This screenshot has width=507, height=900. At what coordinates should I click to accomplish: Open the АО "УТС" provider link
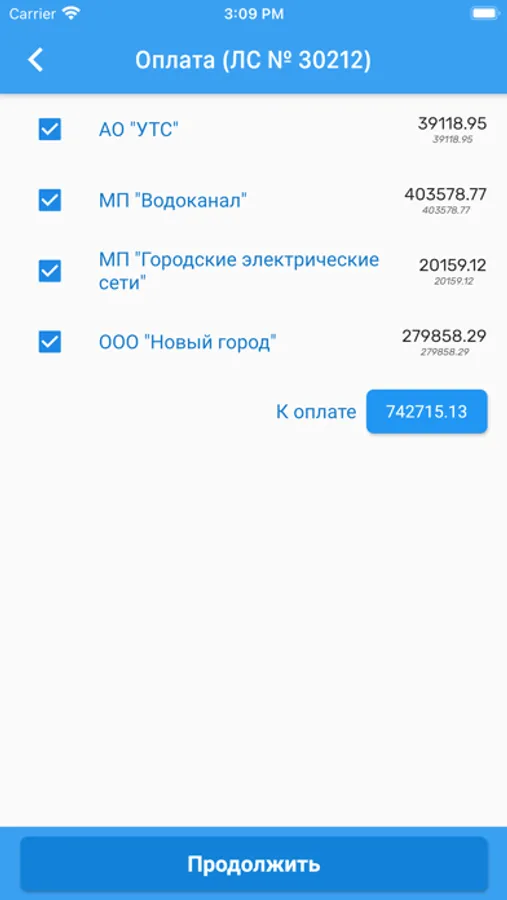coord(139,130)
